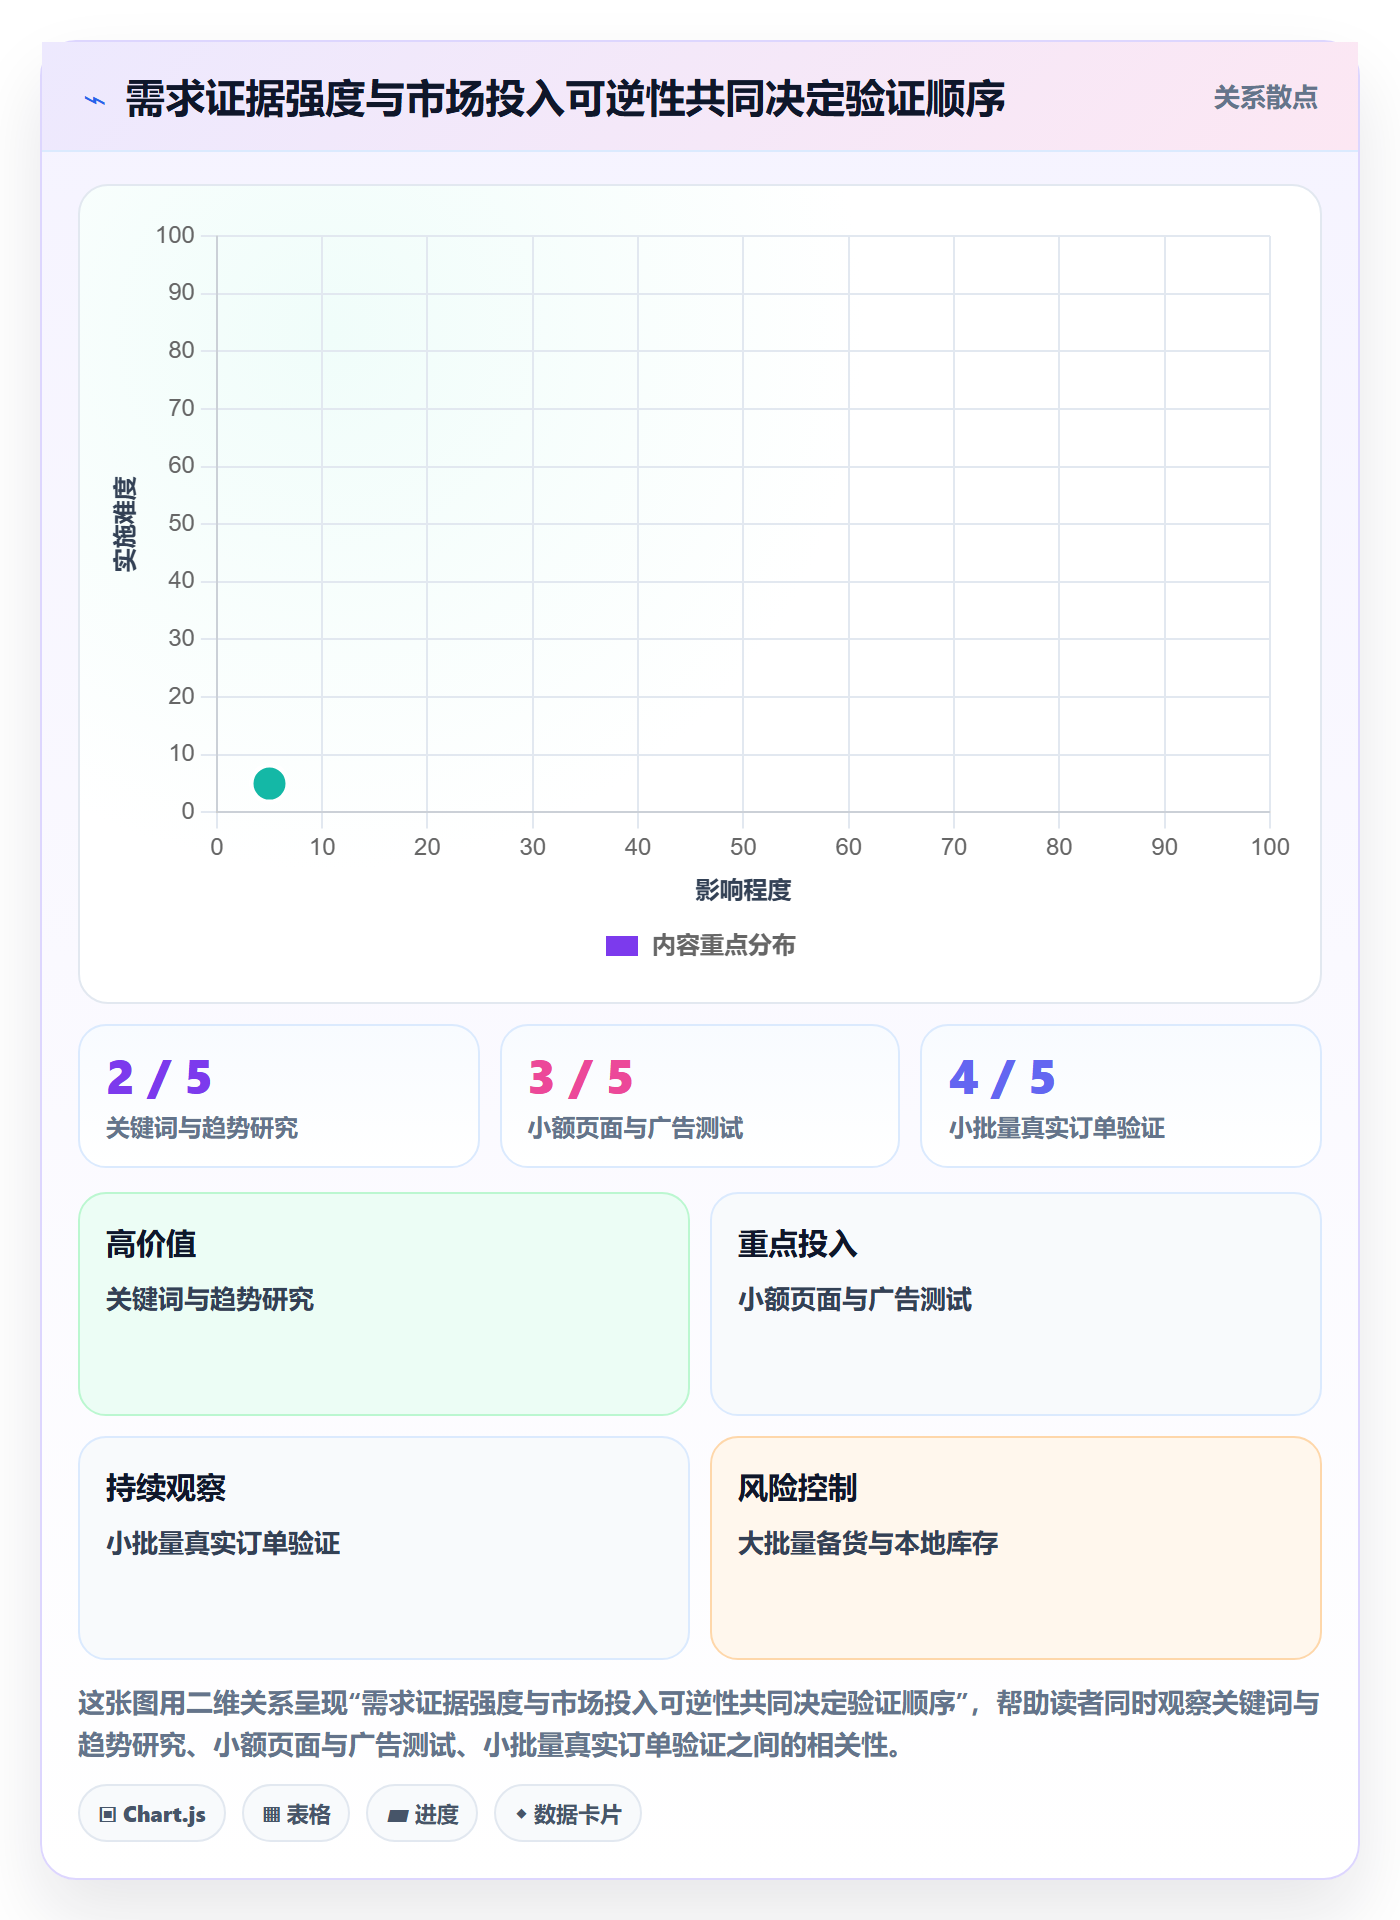The width and height of the screenshot is (1400, 1920).
Task: Click the 影响程度 x-axis title
Action: pos(743,890)
